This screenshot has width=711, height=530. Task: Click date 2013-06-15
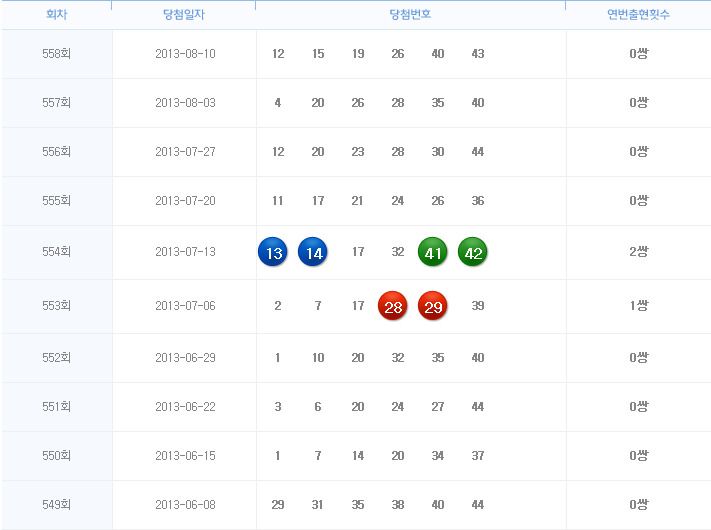click(185, 456)
